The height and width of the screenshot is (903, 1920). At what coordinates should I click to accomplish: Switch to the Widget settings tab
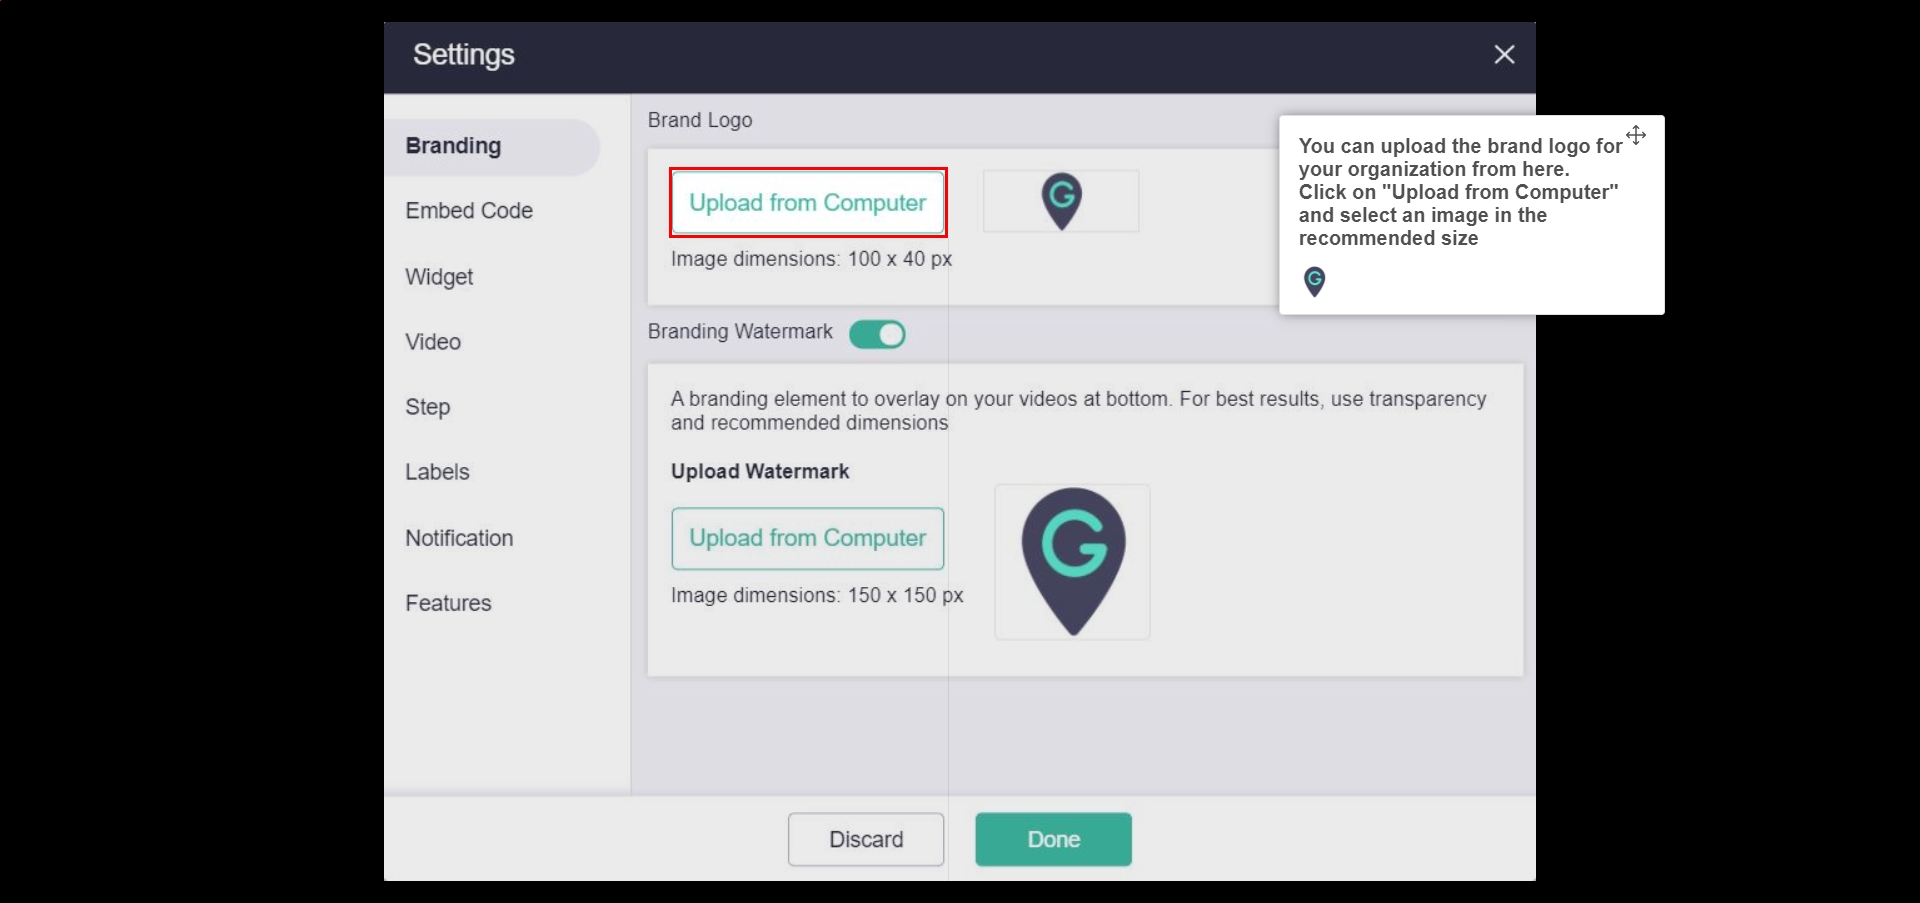click(x=439, y=277)
